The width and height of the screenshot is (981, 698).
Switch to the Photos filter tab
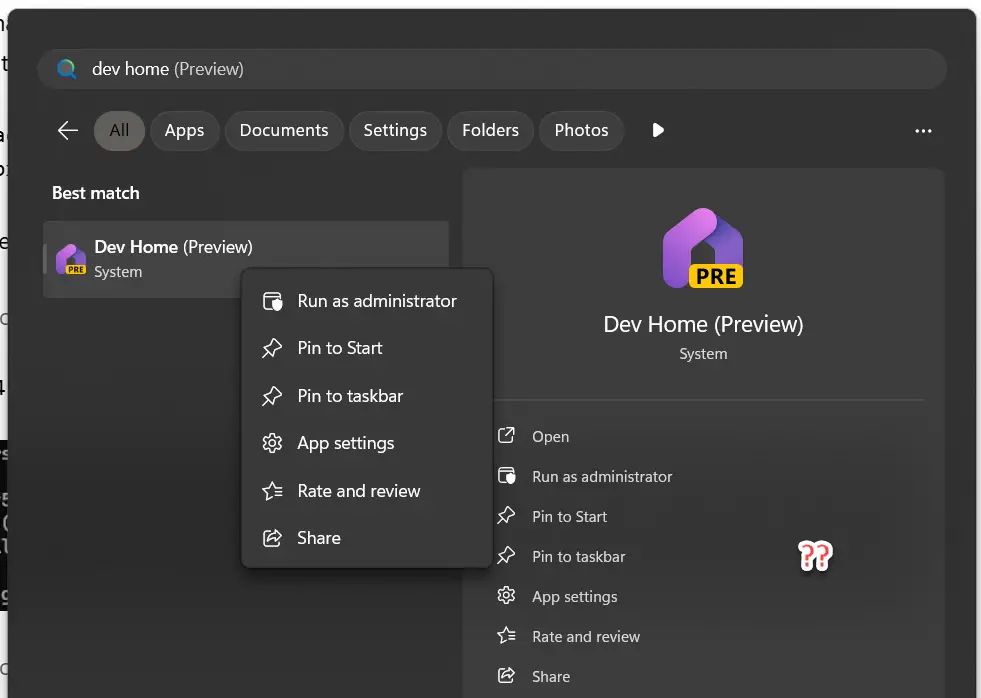pos(581,130)
